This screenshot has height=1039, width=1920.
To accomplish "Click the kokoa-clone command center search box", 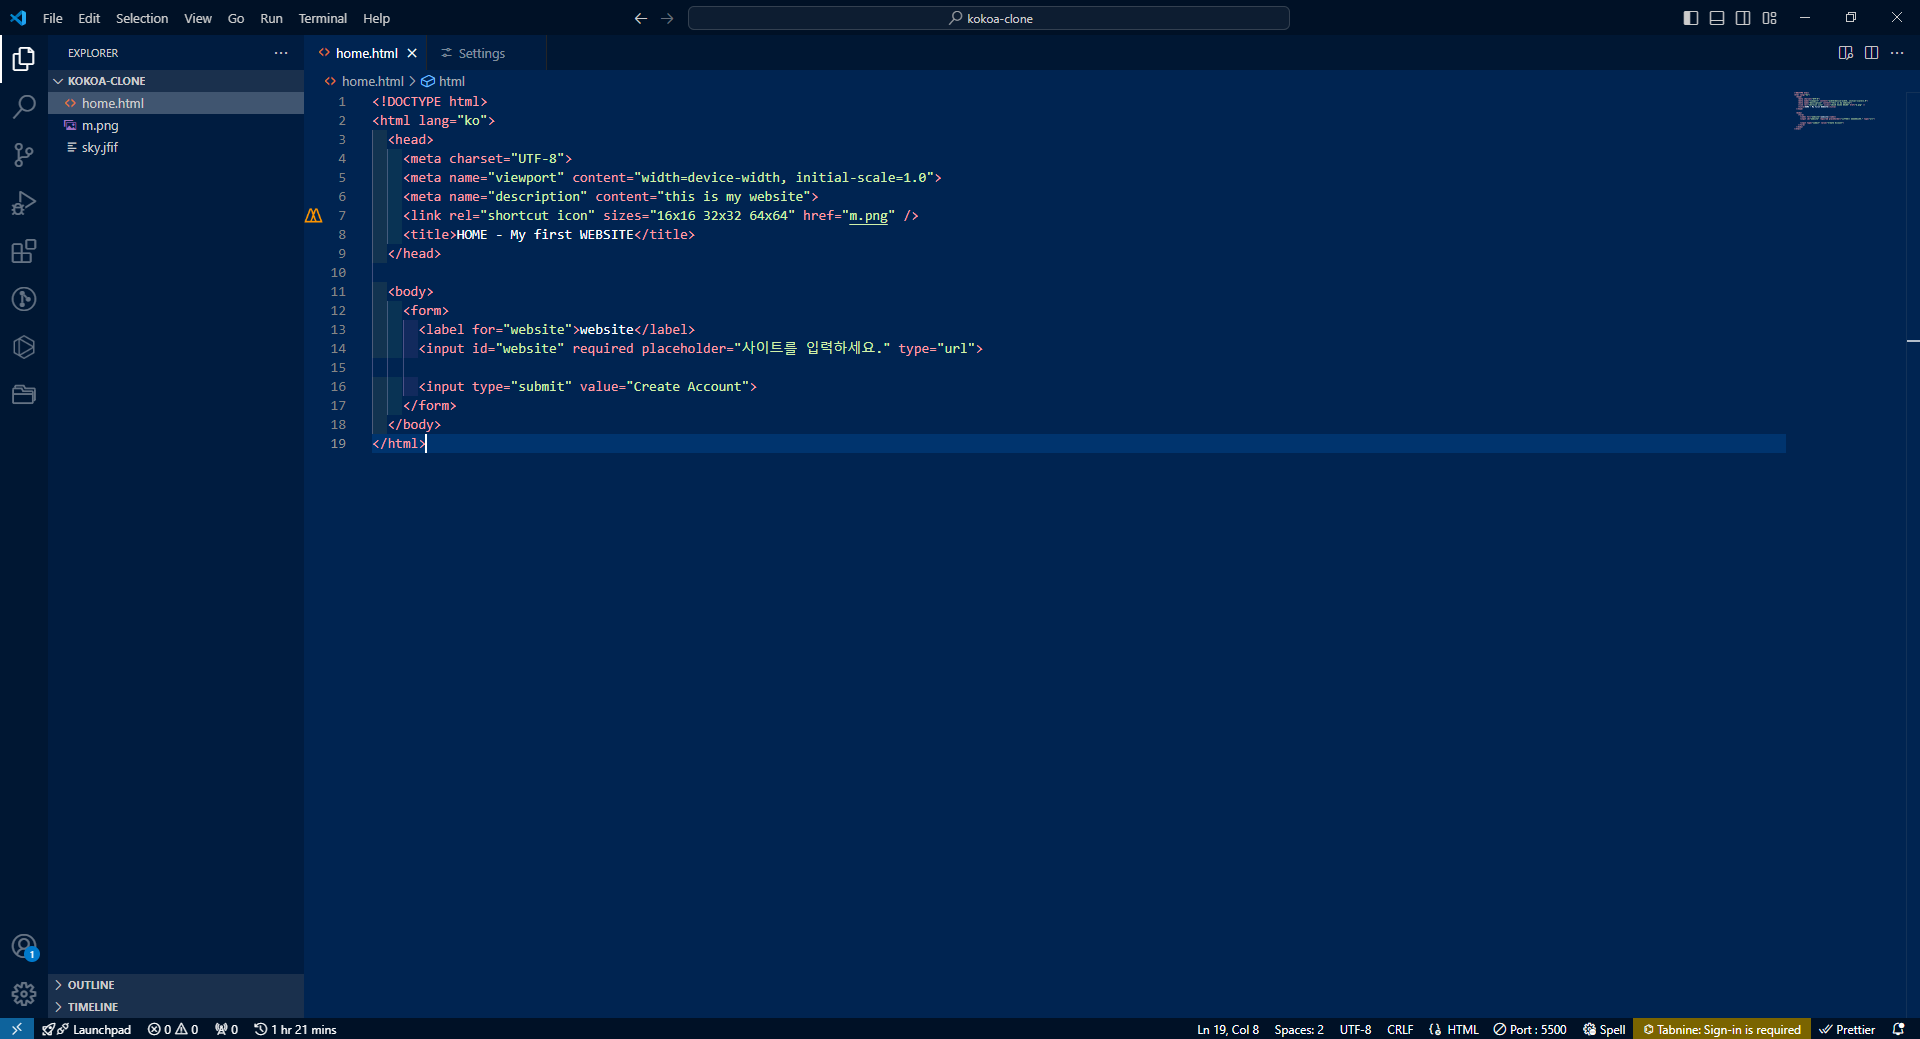I will 989,18.
